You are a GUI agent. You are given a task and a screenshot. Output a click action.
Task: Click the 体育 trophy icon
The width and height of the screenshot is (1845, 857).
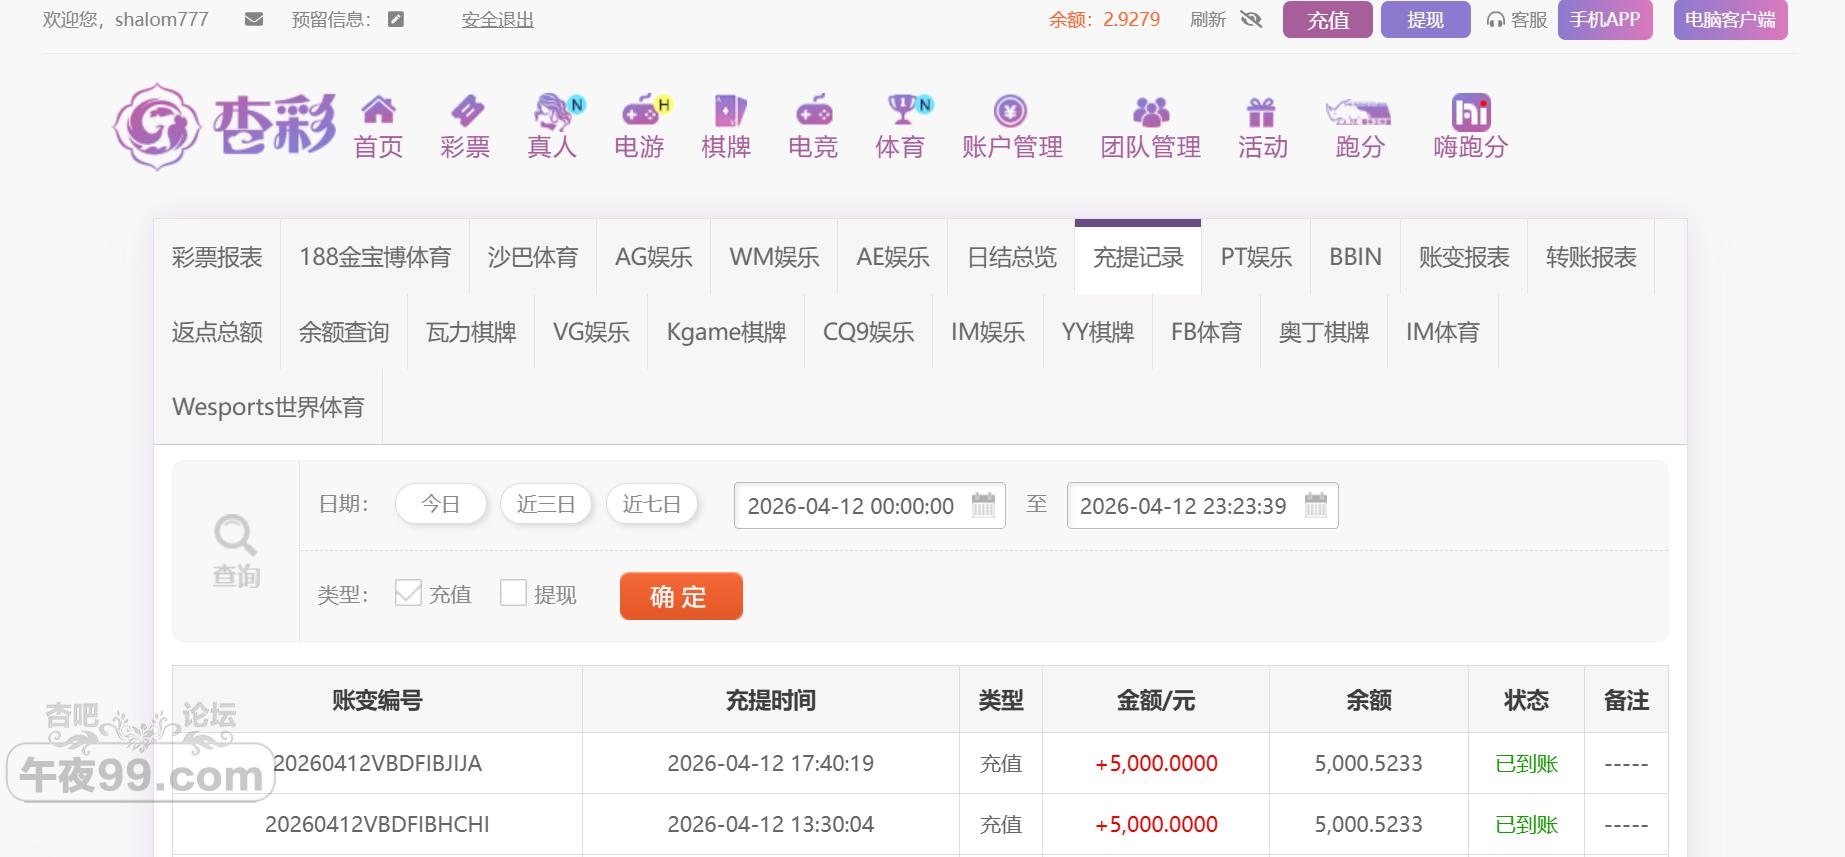(x=901, y=110)
